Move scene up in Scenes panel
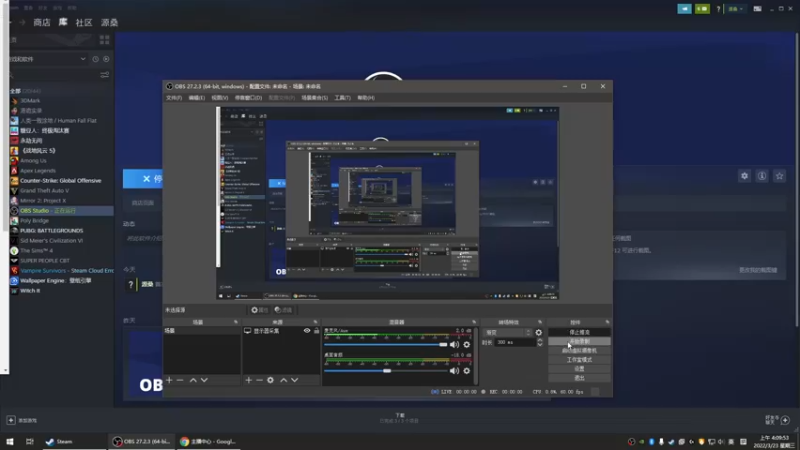Image resolution: width=800 pixels, height=450 pixels. click(193, 380)
